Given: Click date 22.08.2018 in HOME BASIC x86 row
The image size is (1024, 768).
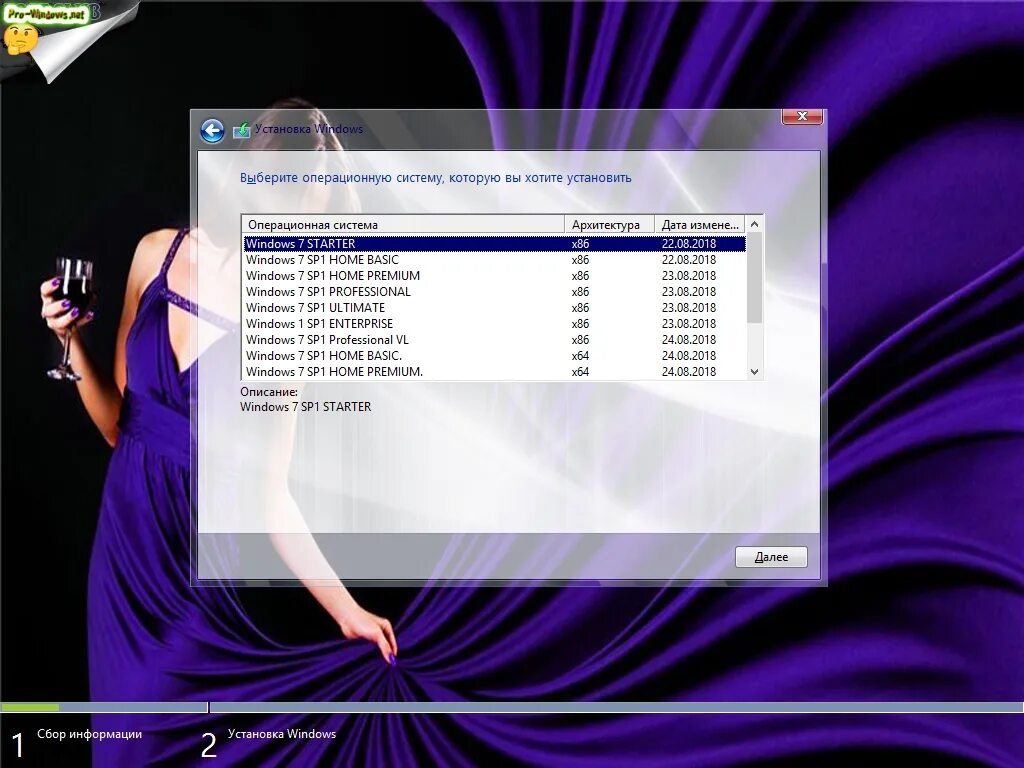Looking at the screenshot, I should (689, 260).
